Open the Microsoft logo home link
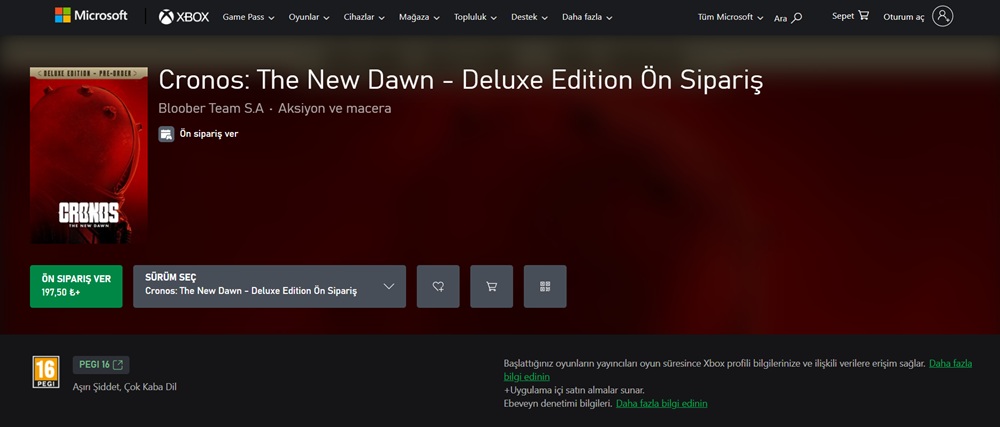This screenshot has width=1000, height=427. click(91, 16)
